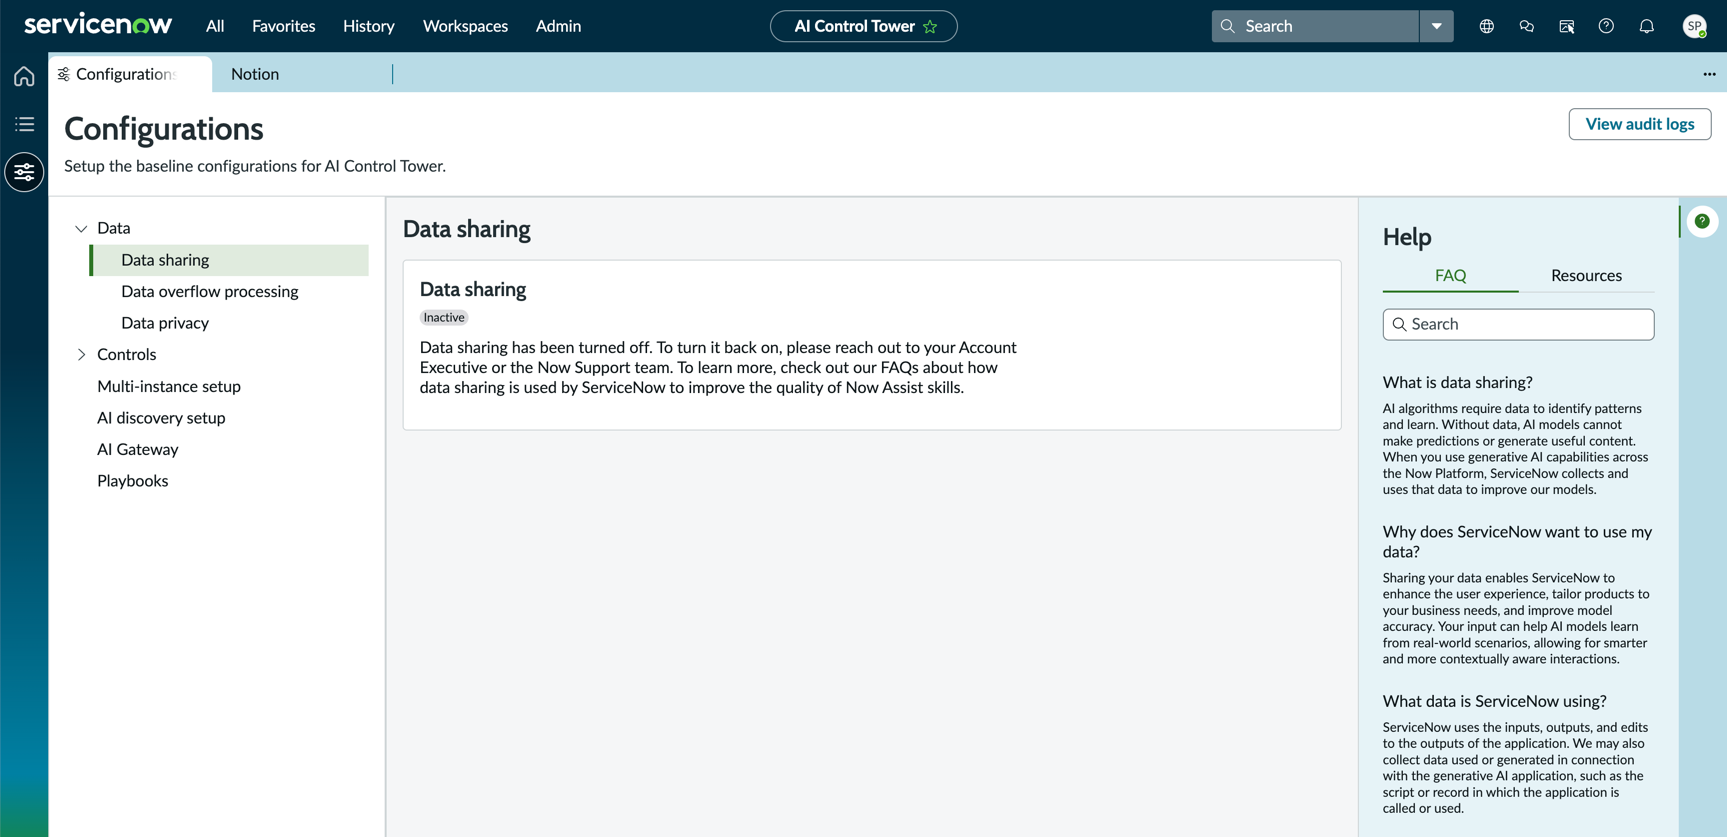Viewport: 1727px width, 837px height.
Task: Expand the Controls tree section
Action: coord(81,355)
